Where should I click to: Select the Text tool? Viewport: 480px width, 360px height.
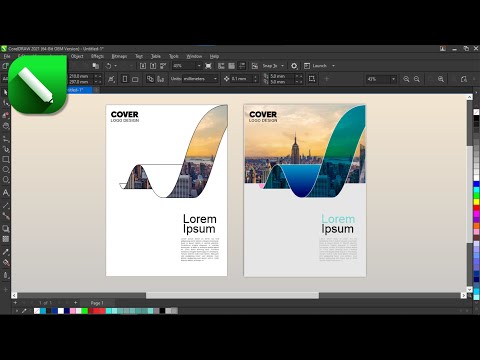6,193
